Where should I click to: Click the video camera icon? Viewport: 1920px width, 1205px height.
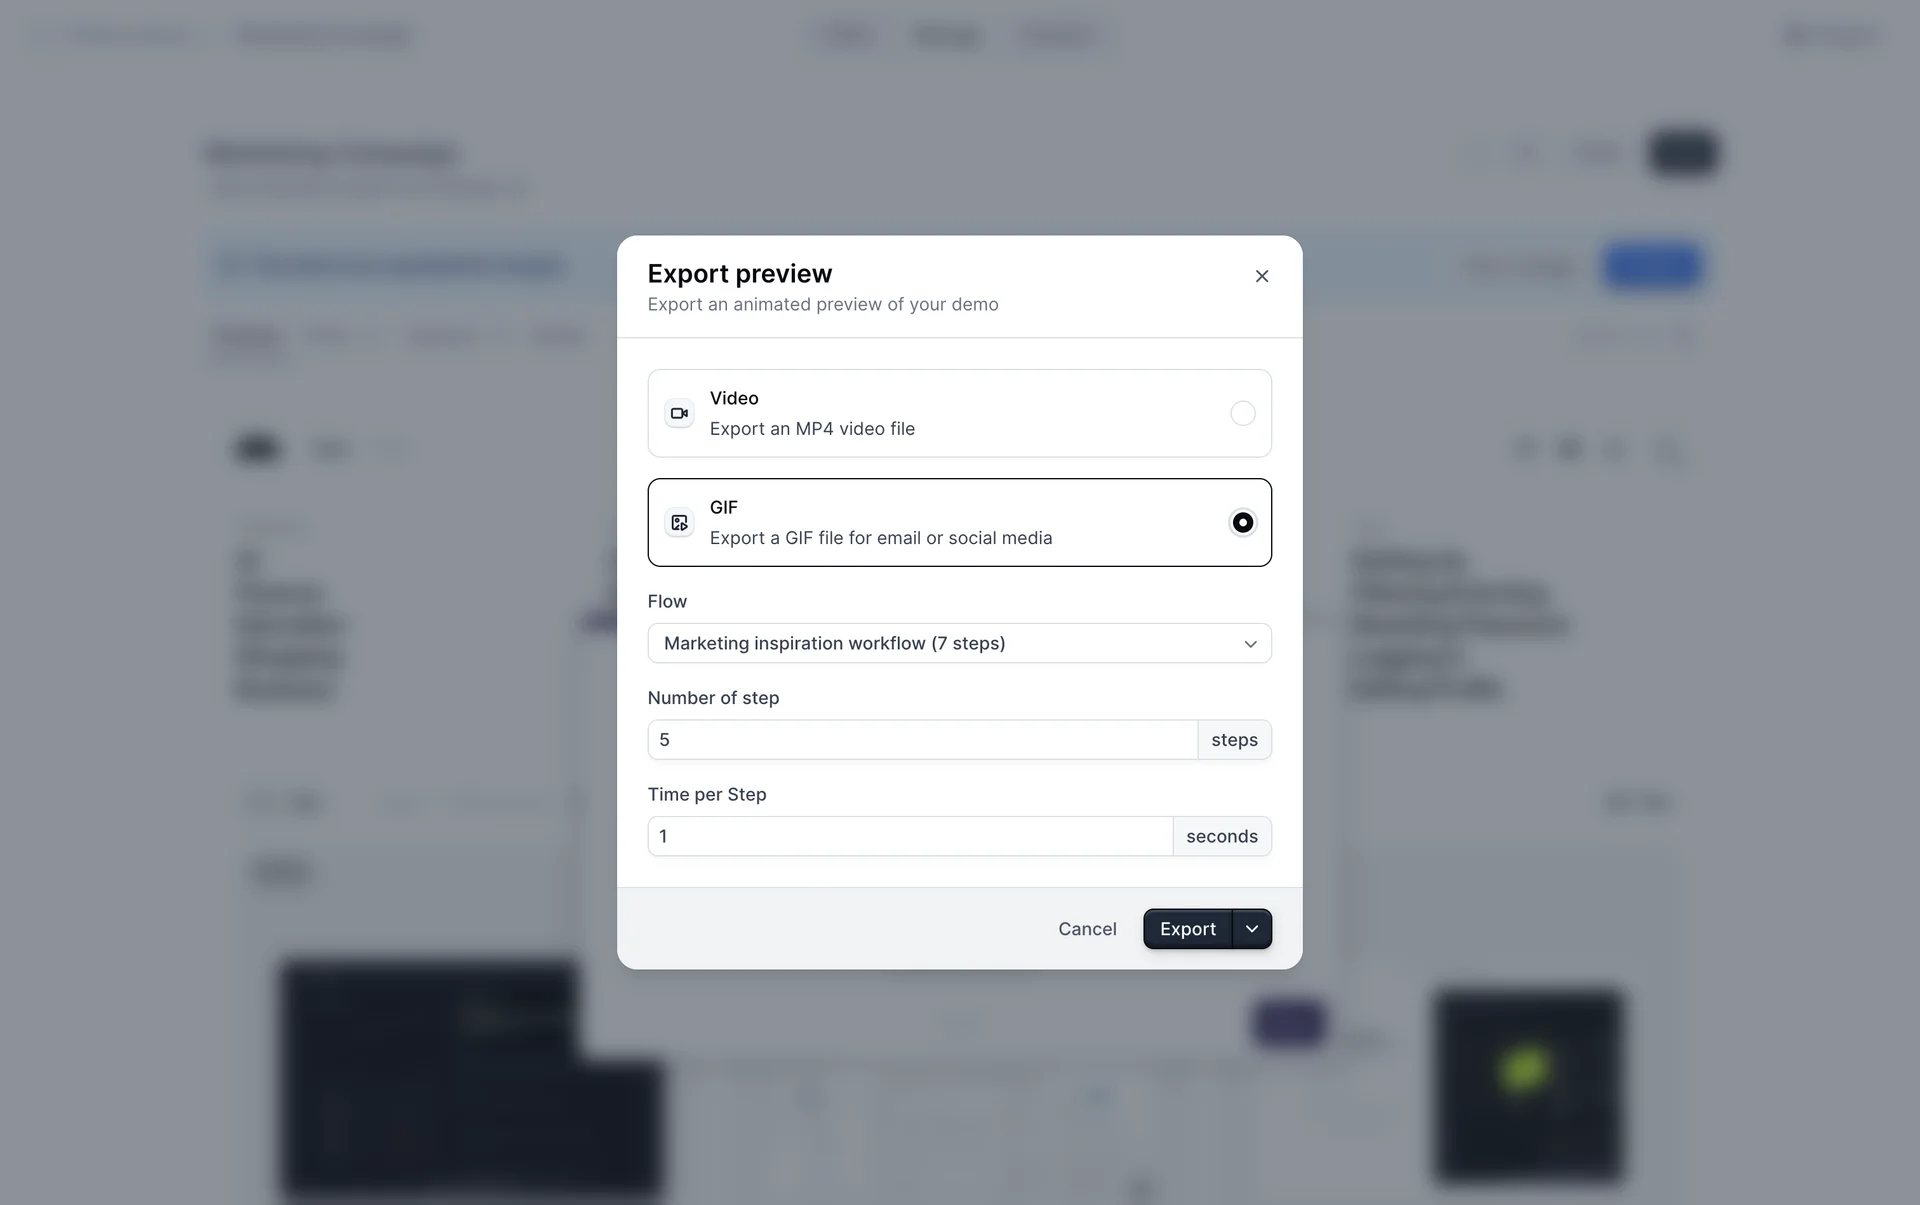(680, 413)
